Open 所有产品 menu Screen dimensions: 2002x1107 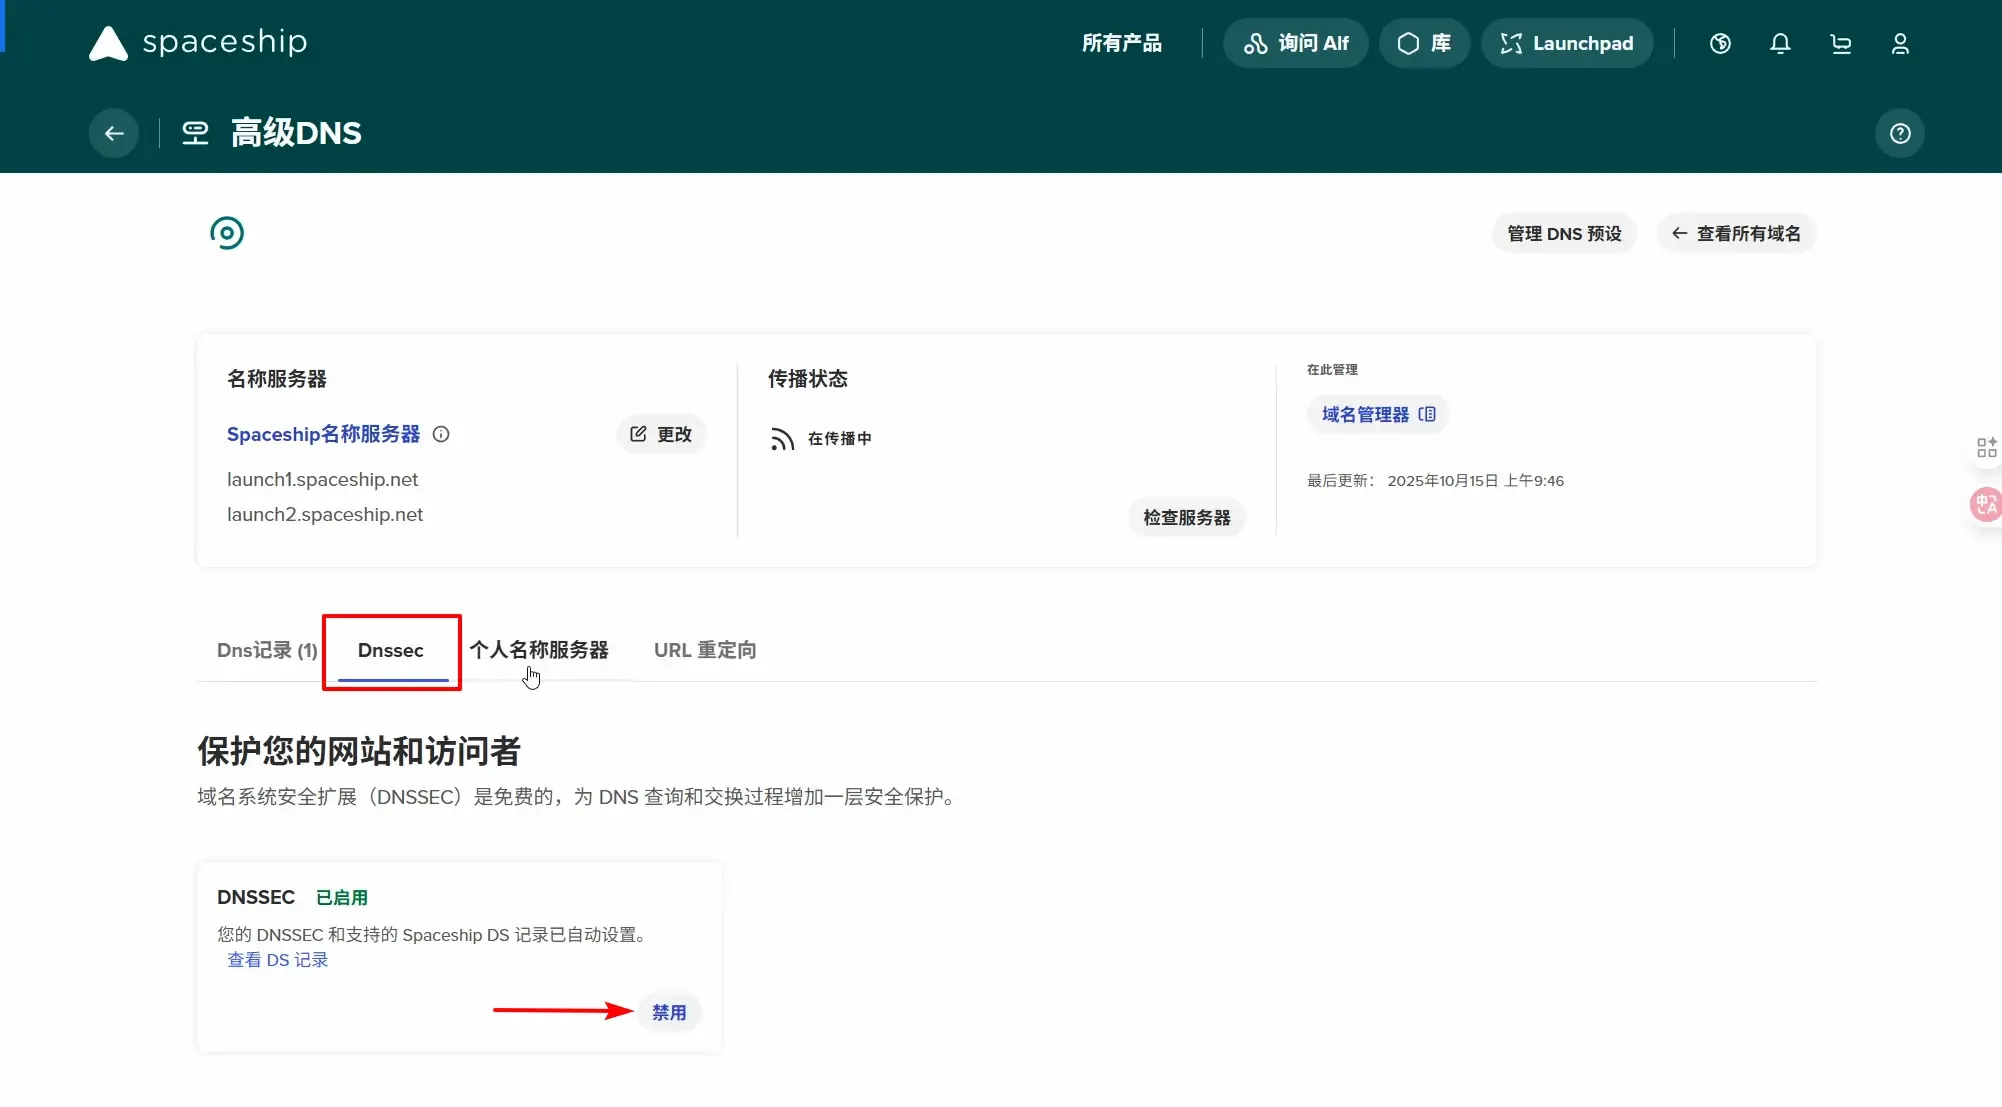click(1121, 43)
